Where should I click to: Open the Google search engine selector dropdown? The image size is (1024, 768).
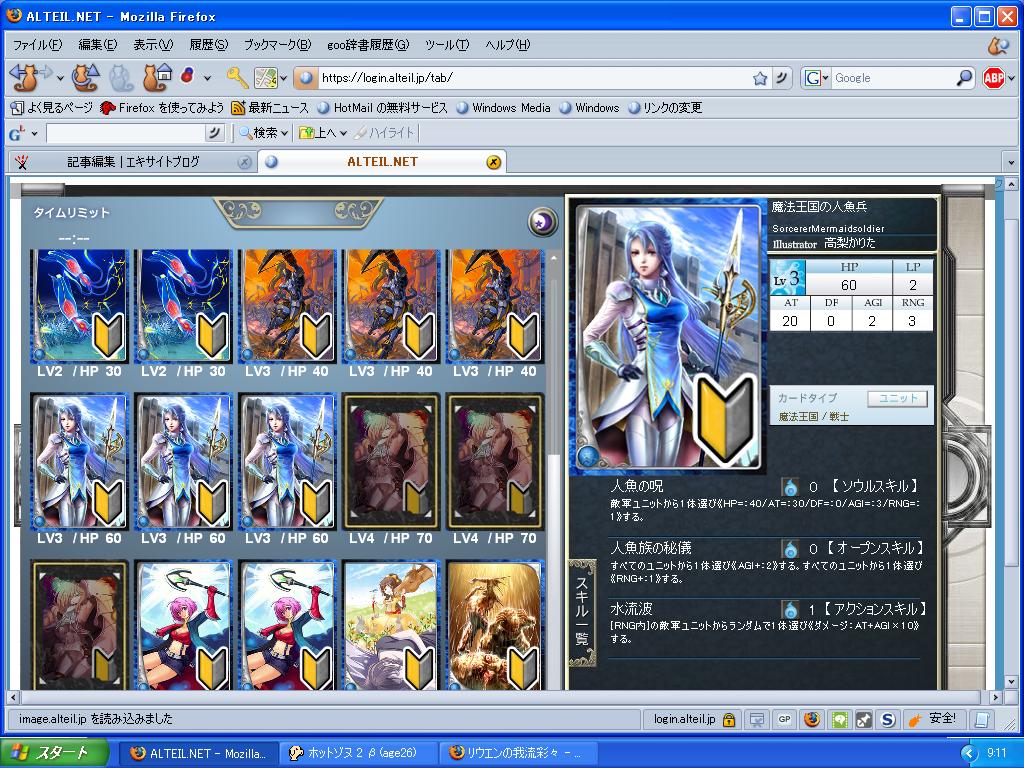pyautogui.click(x=816, y=78)
